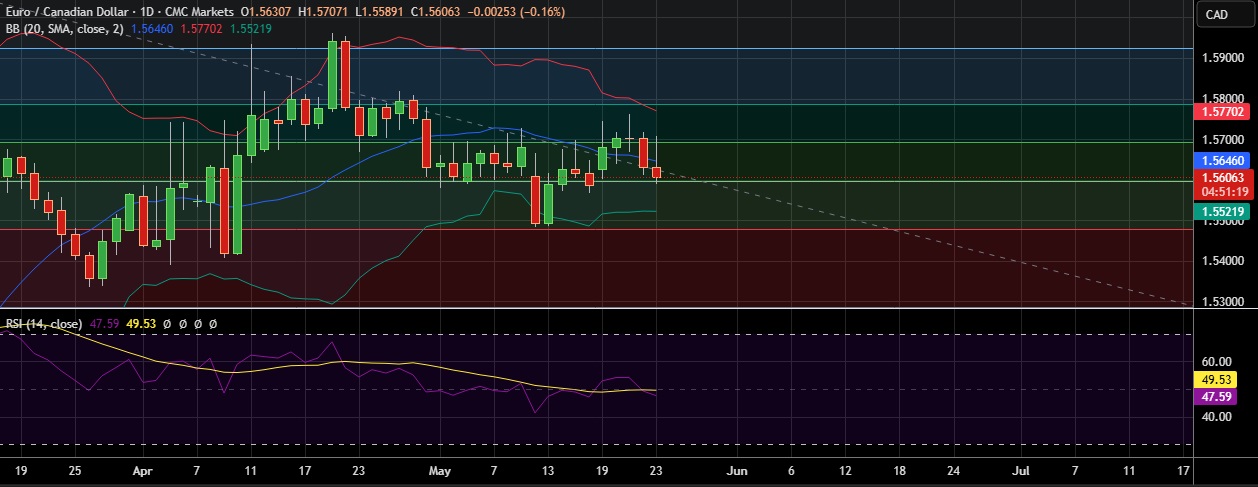Click the 1.55000 price scale label
The image size is (1258, 487).
(x=1224, y=221)
